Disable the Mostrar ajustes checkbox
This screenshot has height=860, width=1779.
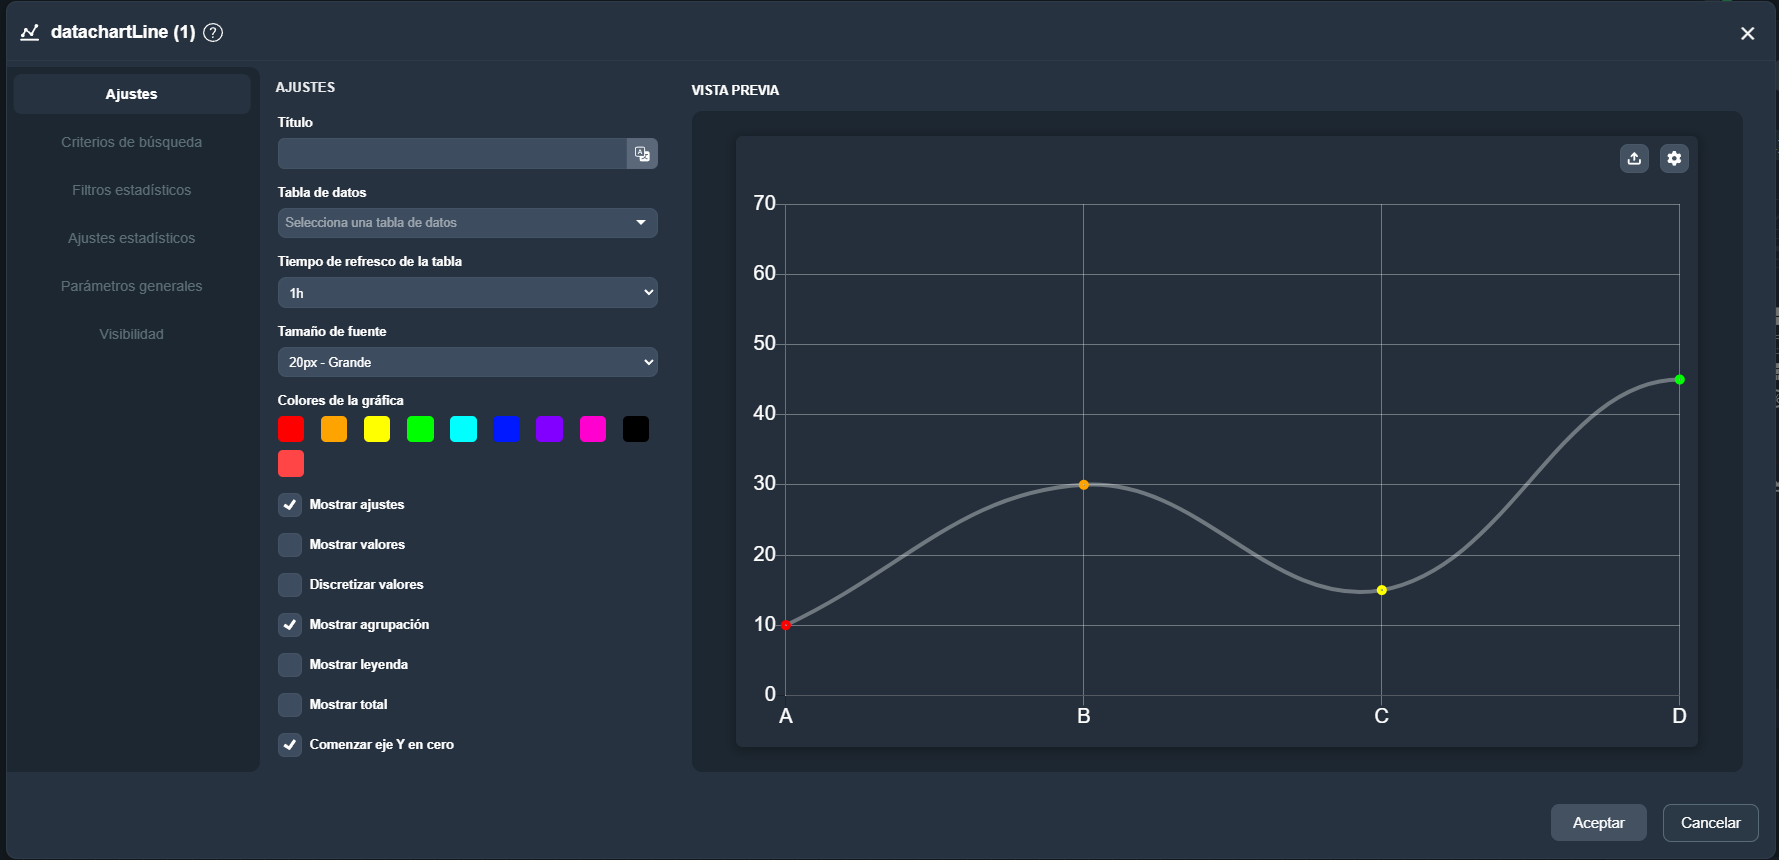(290, 505)
